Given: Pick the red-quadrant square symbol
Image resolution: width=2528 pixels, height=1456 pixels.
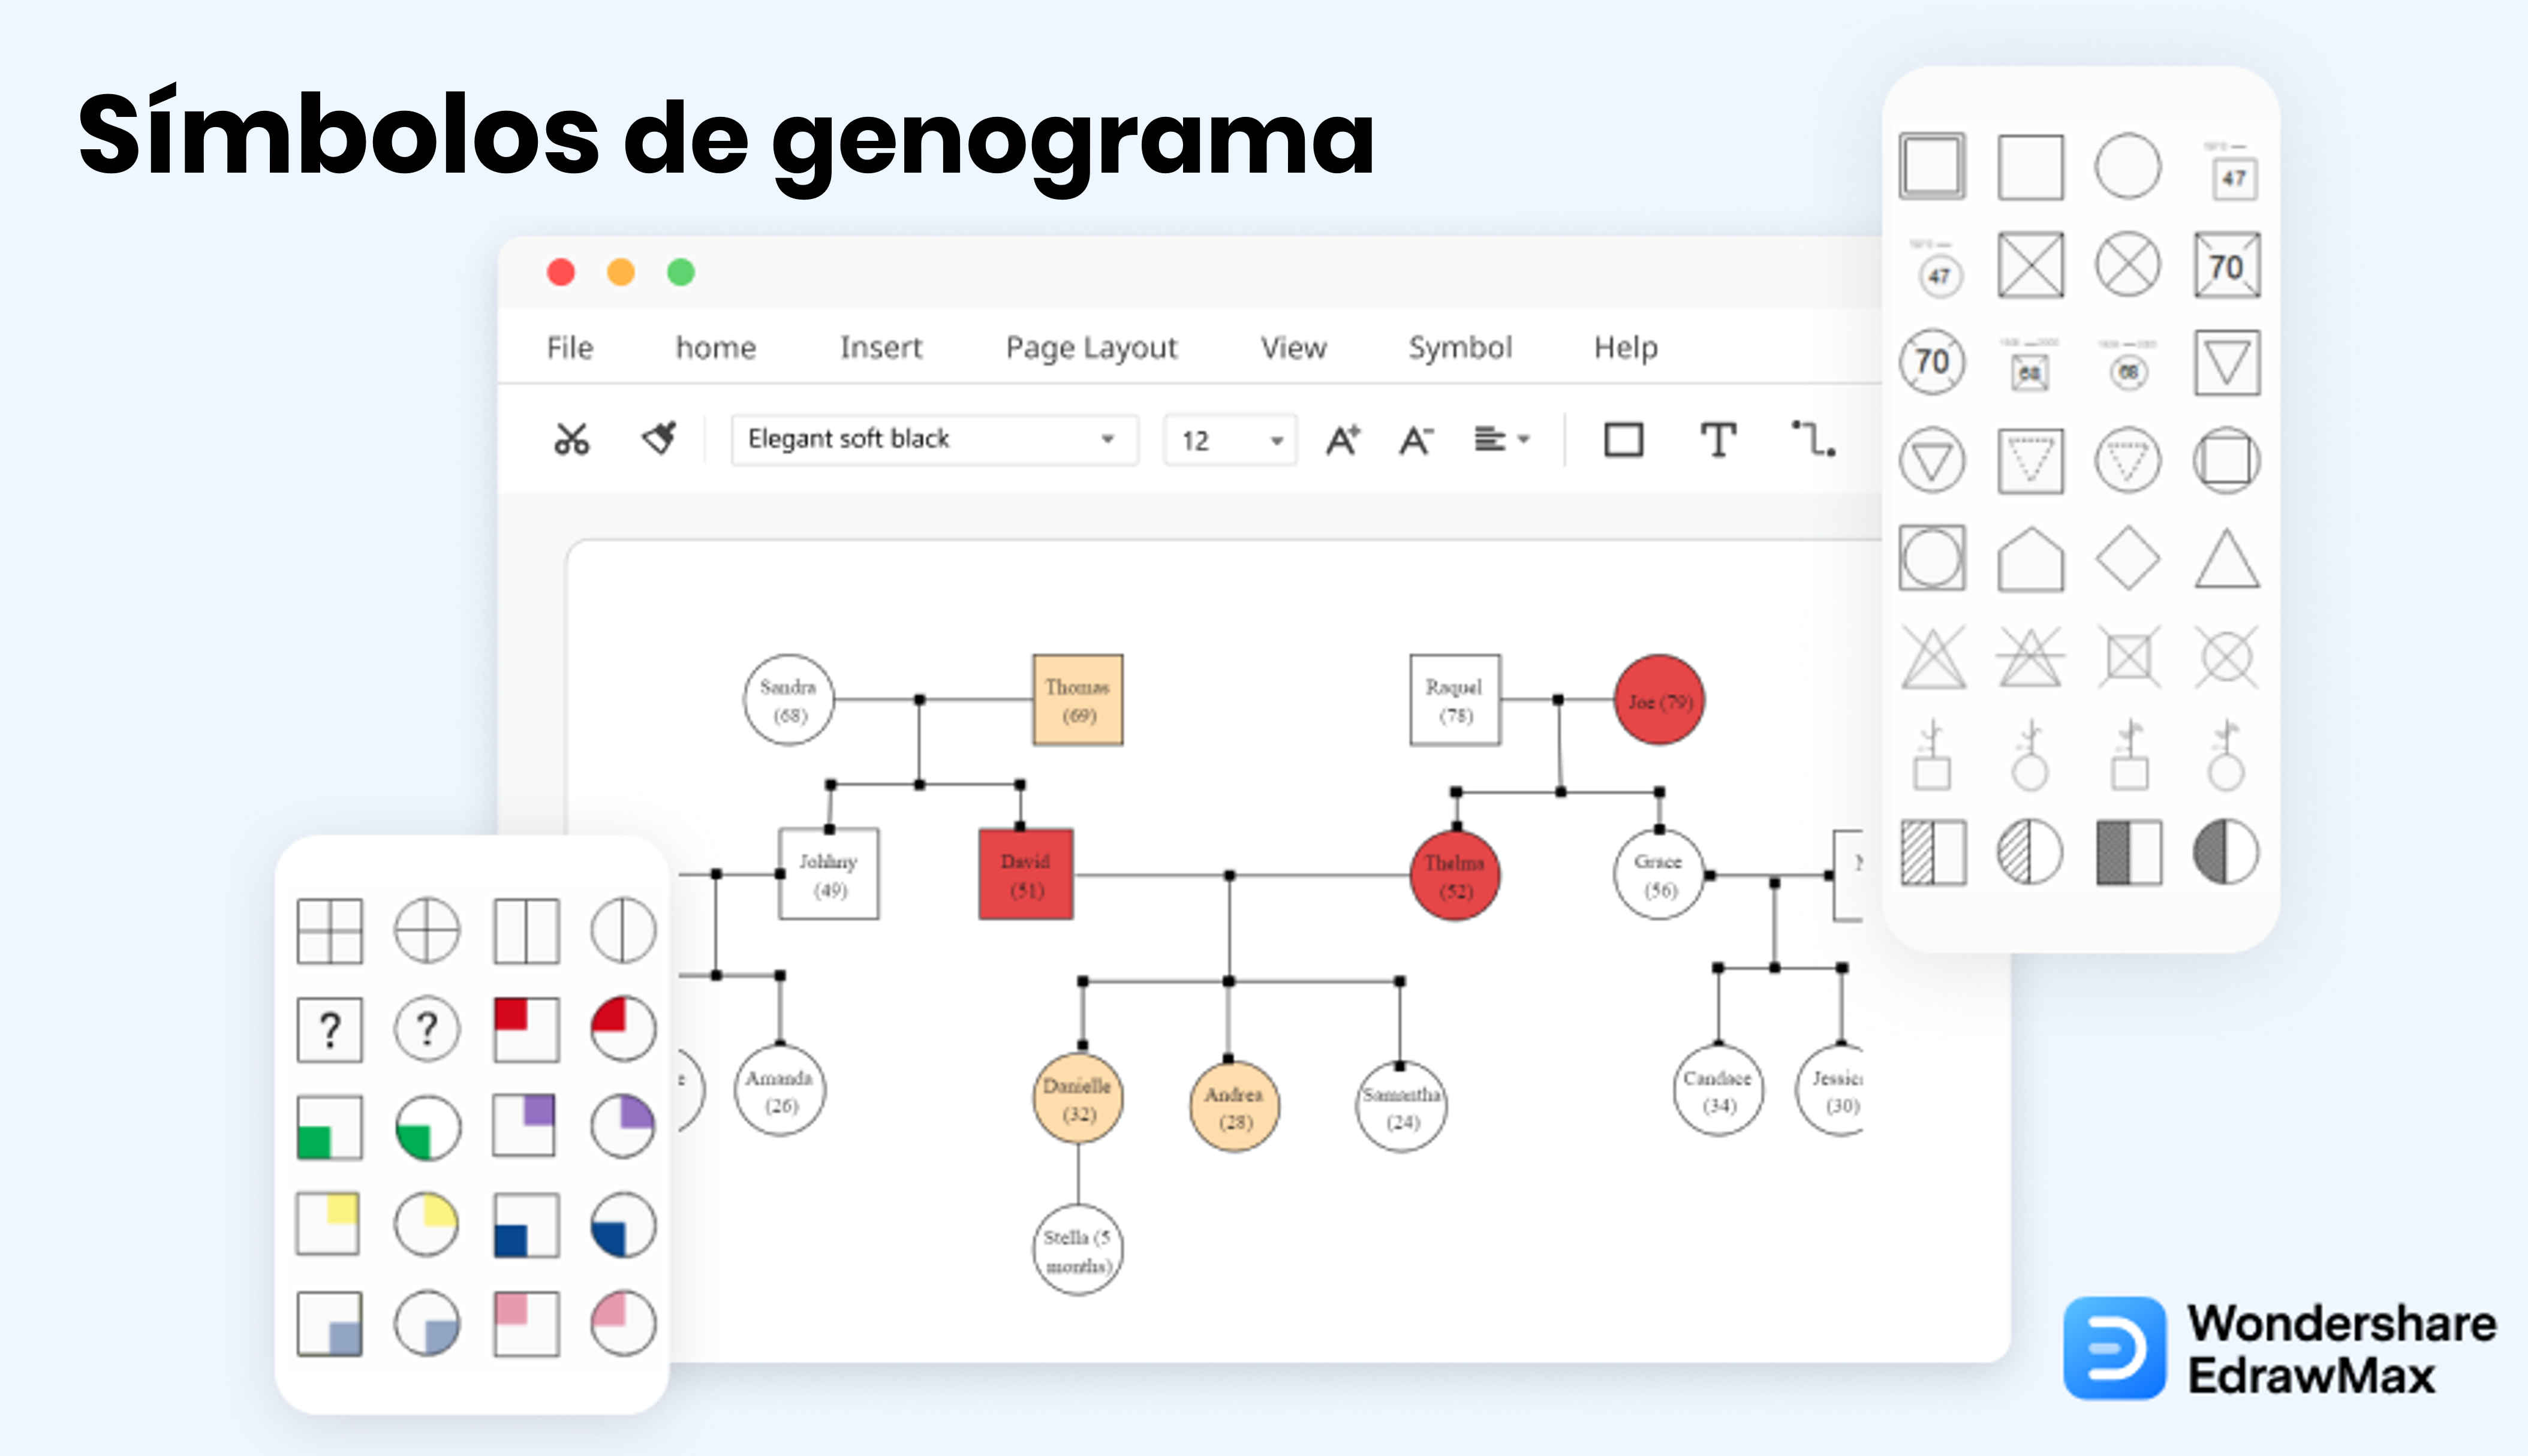Looking at the screenshot, I should tap(526, 1029).
